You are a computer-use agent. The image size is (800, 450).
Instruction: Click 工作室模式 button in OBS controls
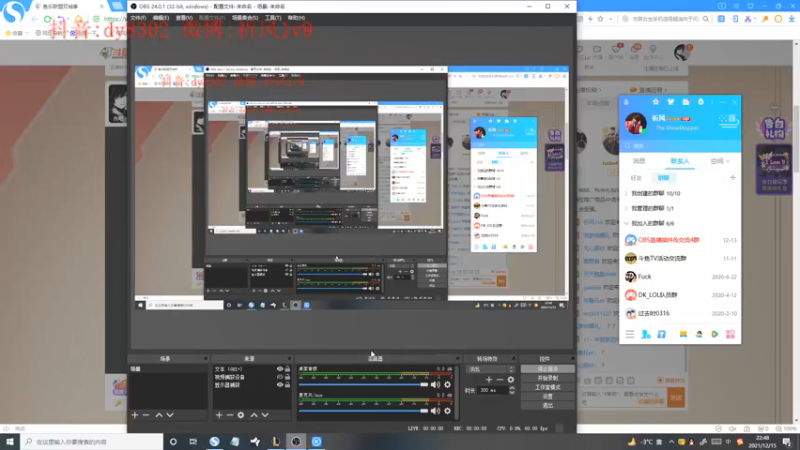point(547,387)
